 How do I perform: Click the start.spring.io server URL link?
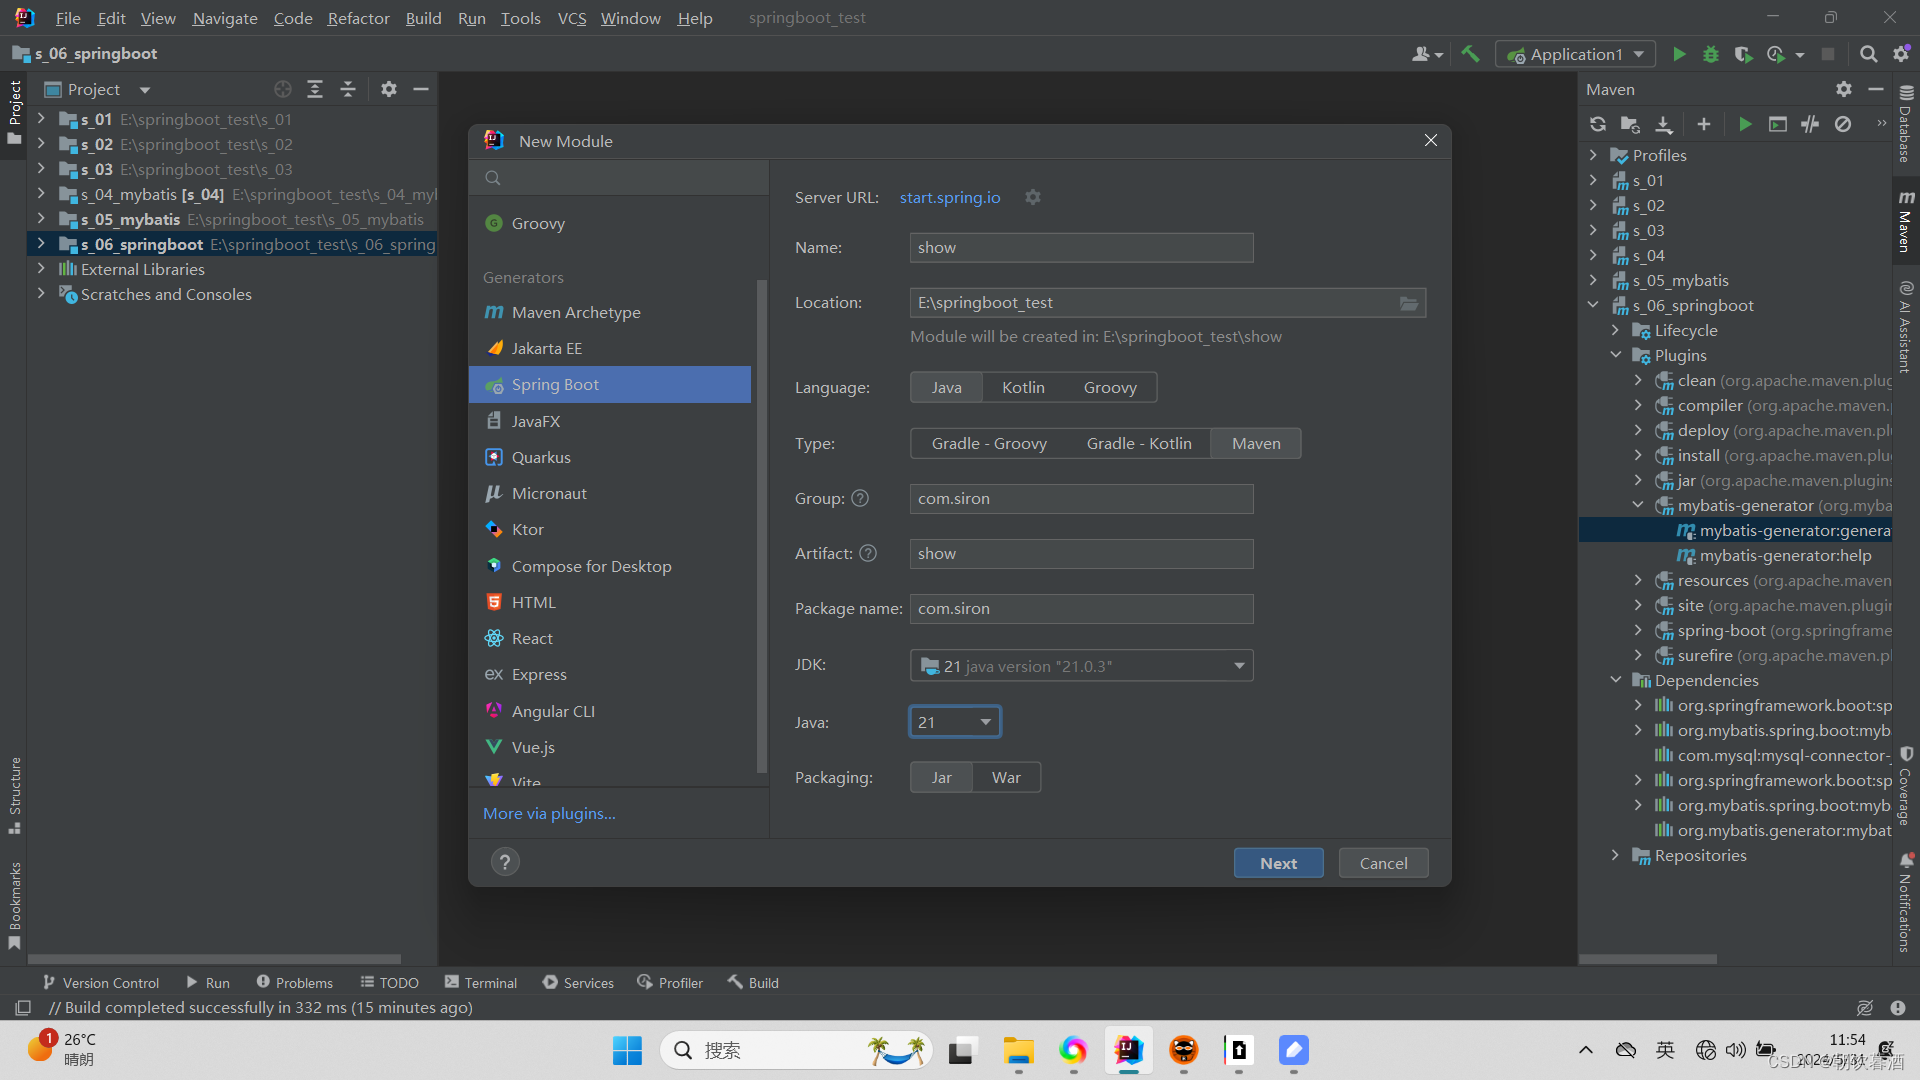949,196
